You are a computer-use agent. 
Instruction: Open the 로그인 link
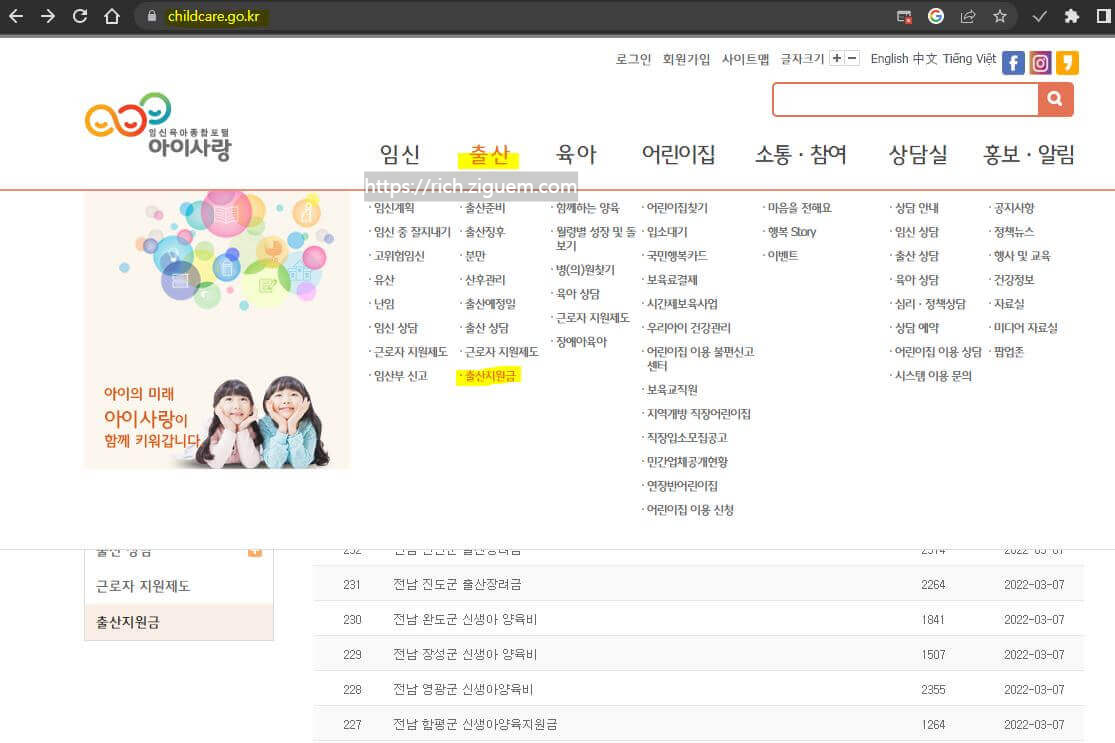coord(632,60)
